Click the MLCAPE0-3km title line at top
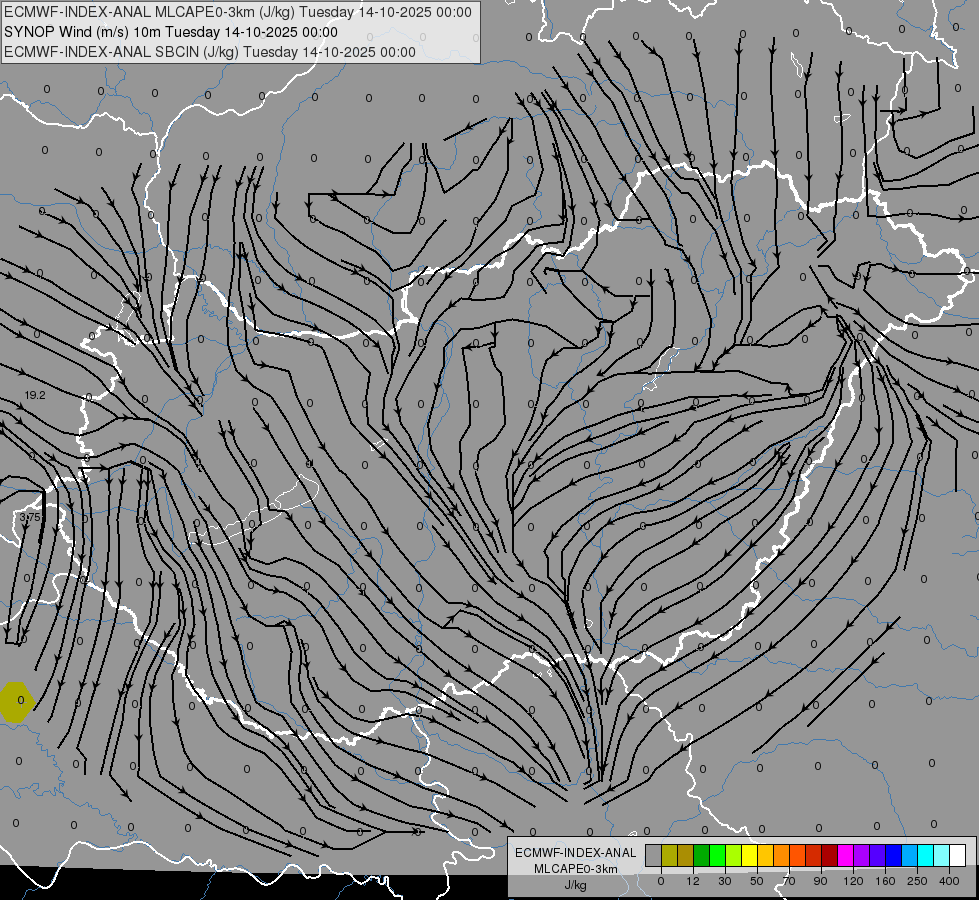 pos(237,12)
